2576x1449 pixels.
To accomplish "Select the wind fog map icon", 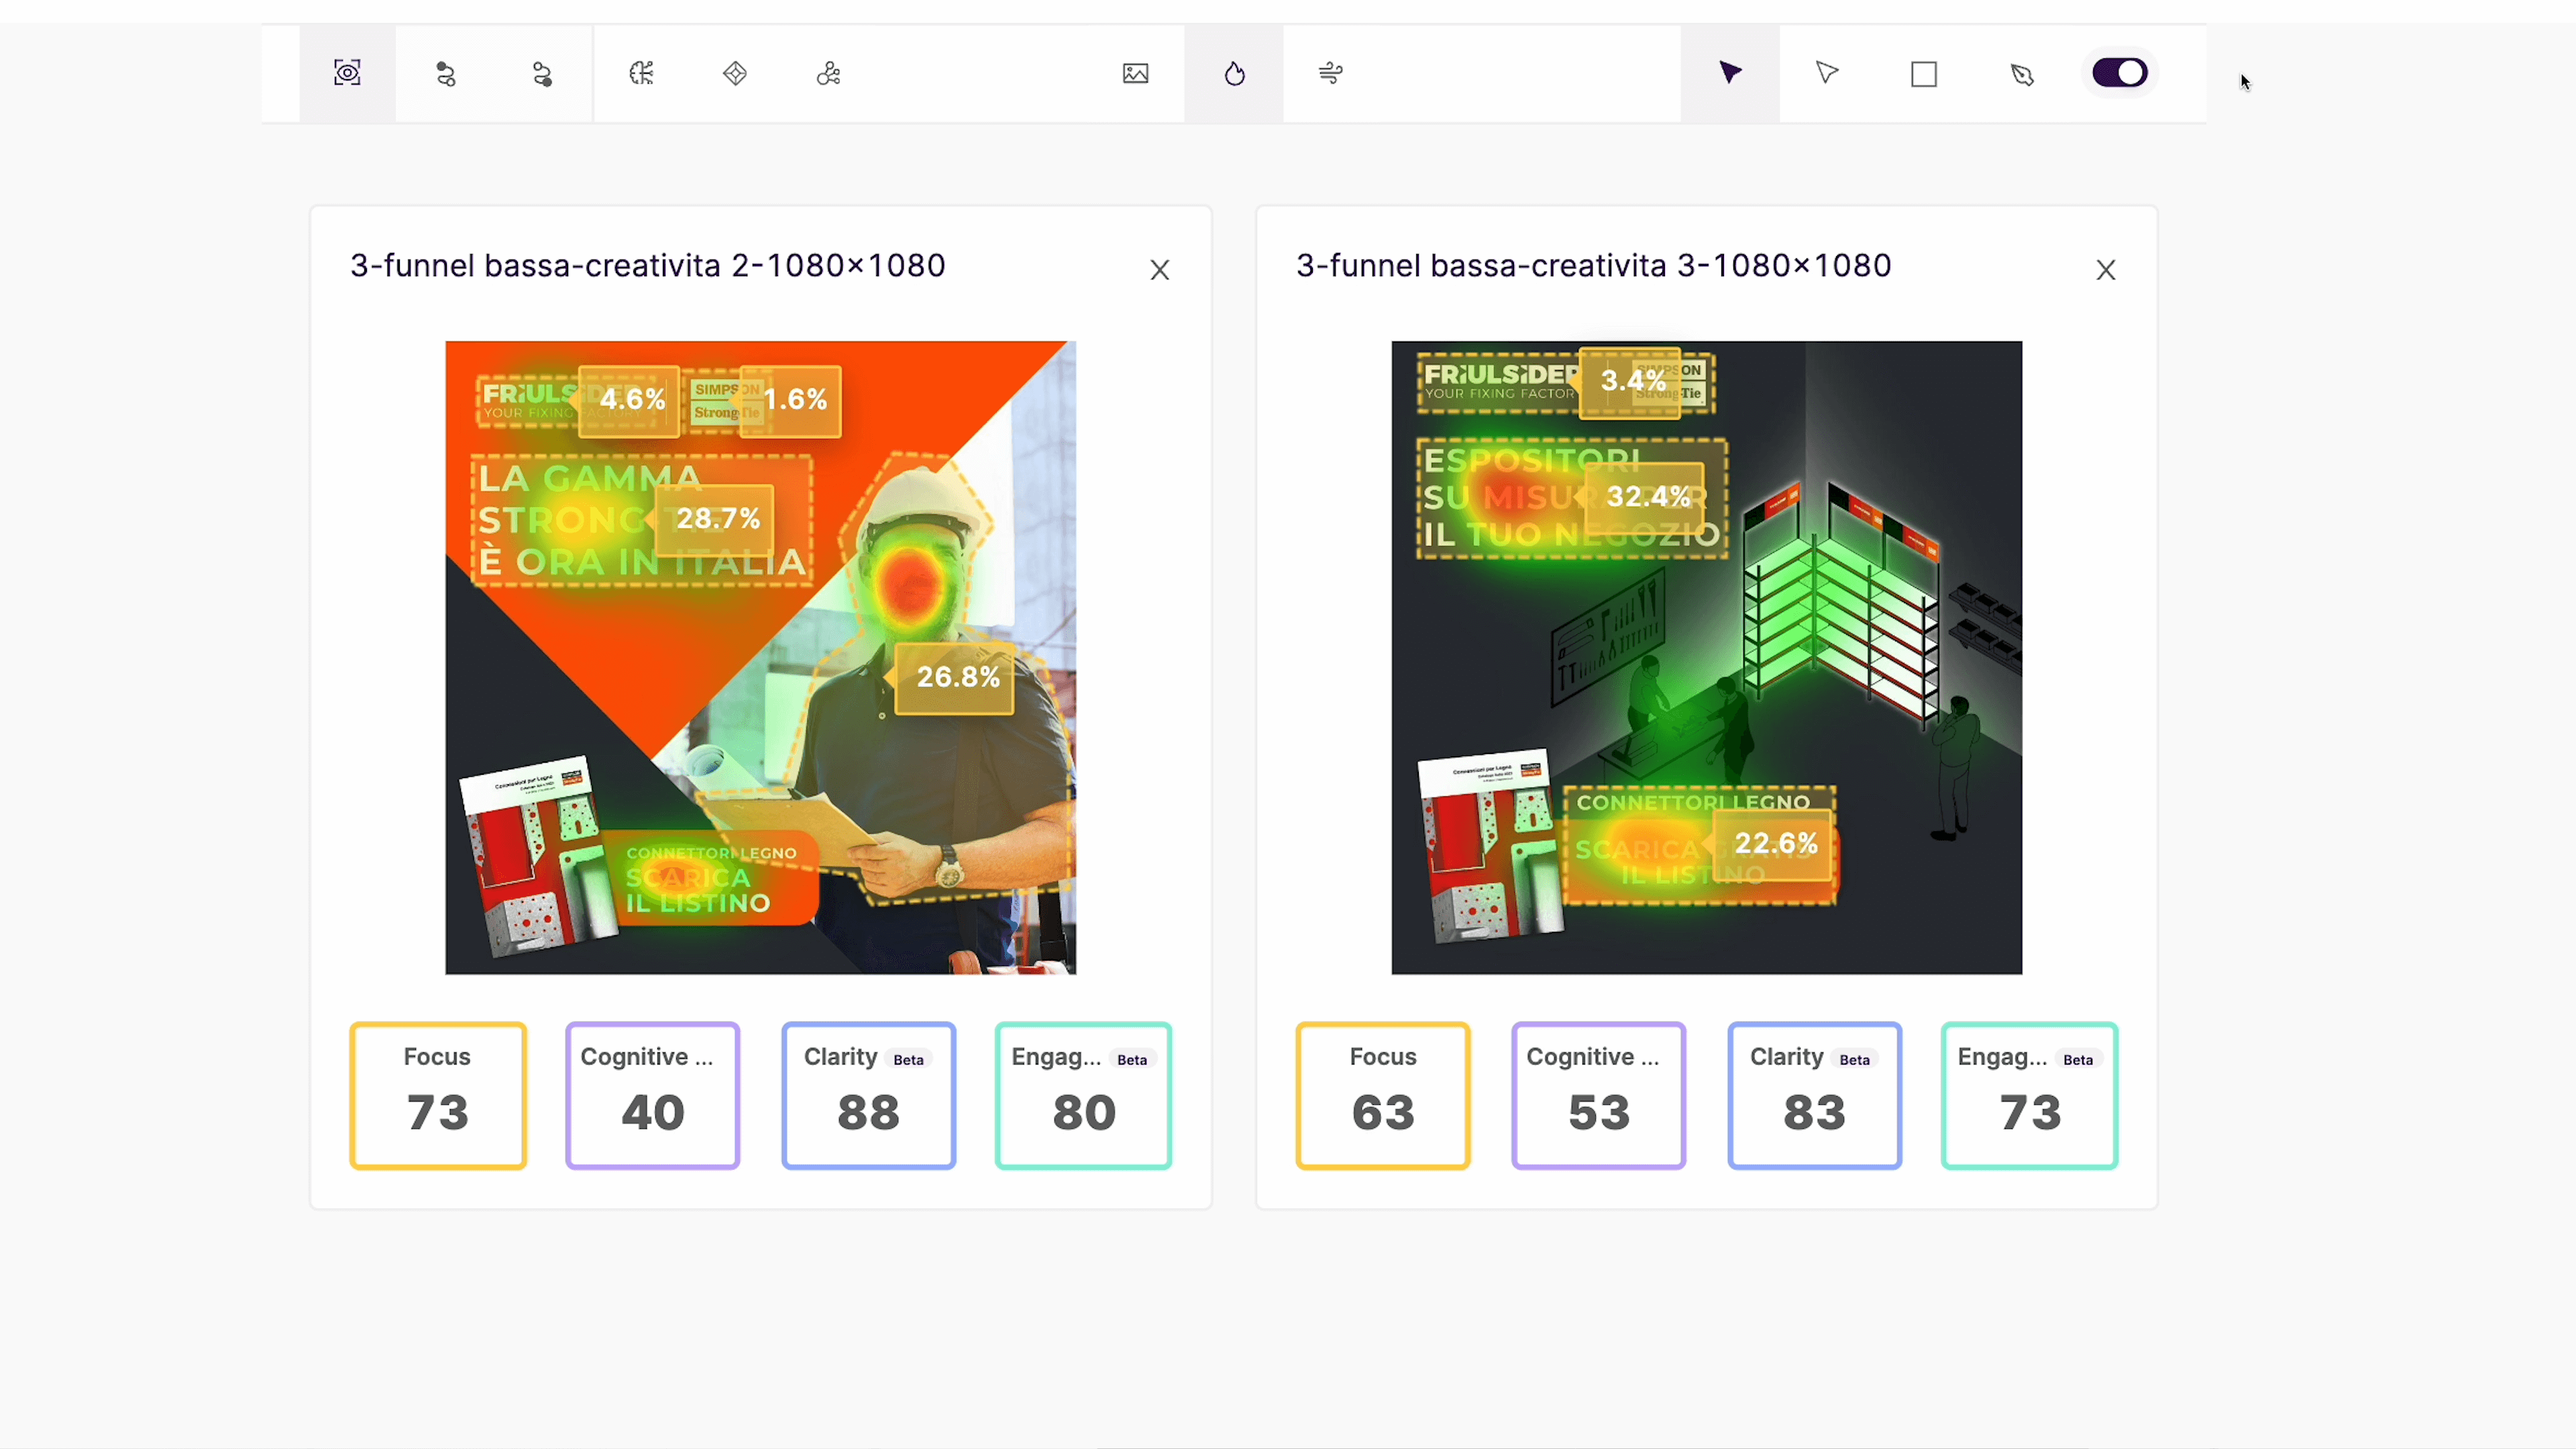I will click(1330, 73).
